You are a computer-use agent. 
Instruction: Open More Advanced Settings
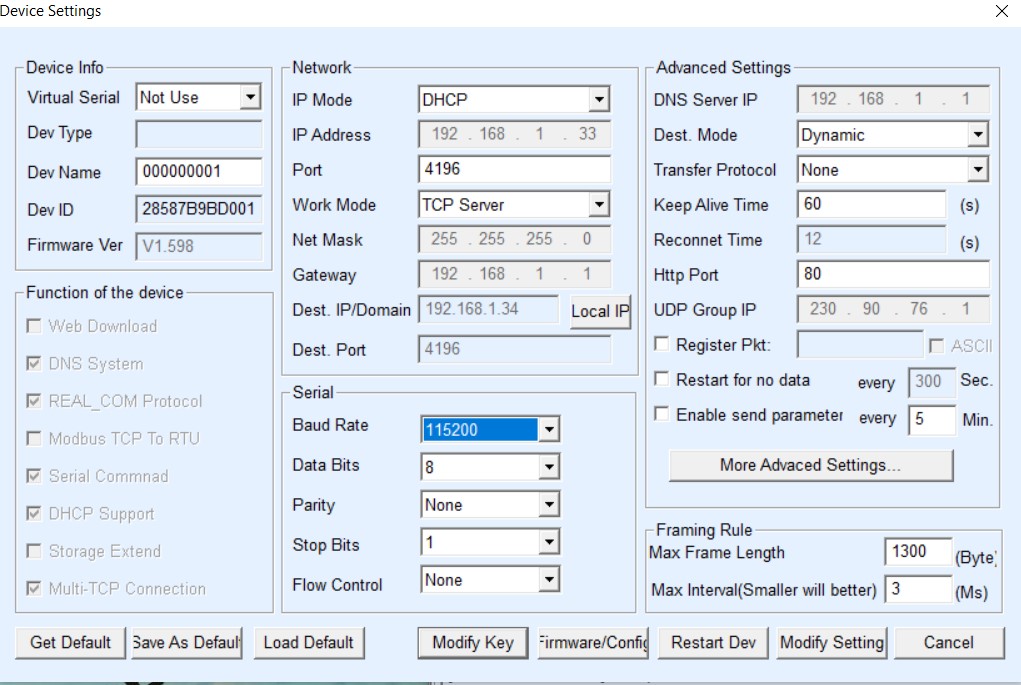[x=810, y=465]
